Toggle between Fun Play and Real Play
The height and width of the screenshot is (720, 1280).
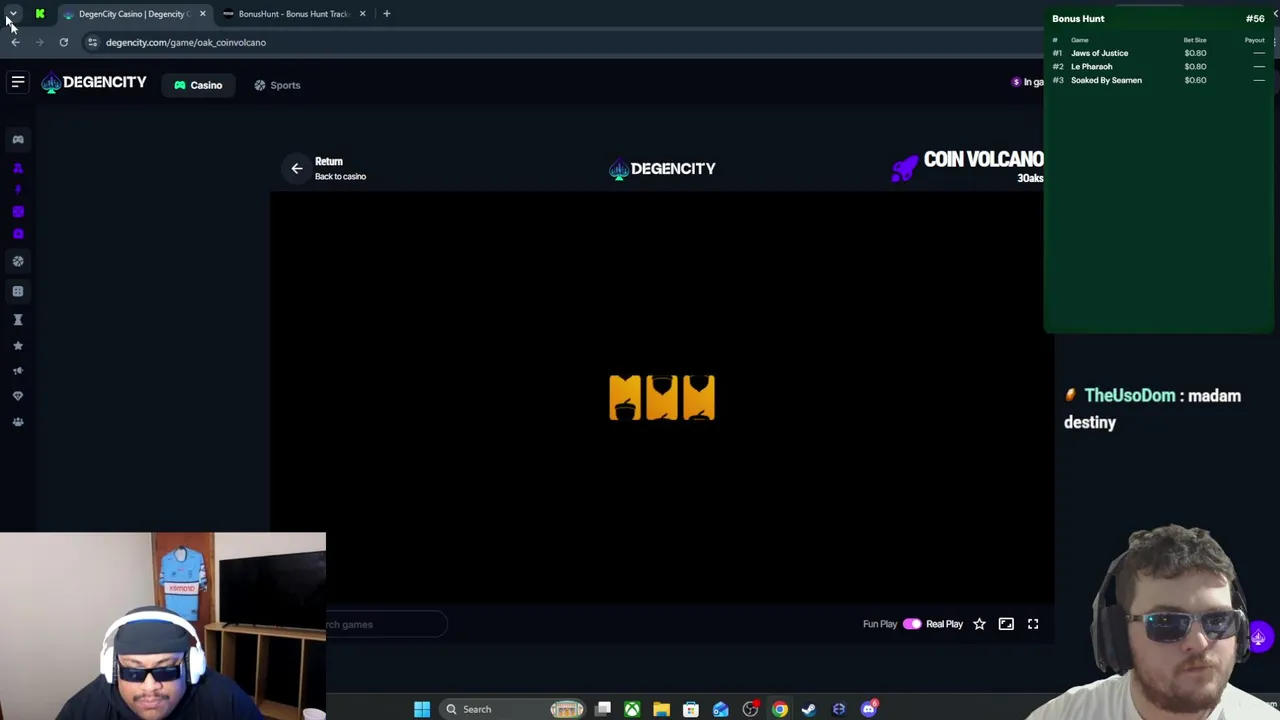click(x=912, y=624)
